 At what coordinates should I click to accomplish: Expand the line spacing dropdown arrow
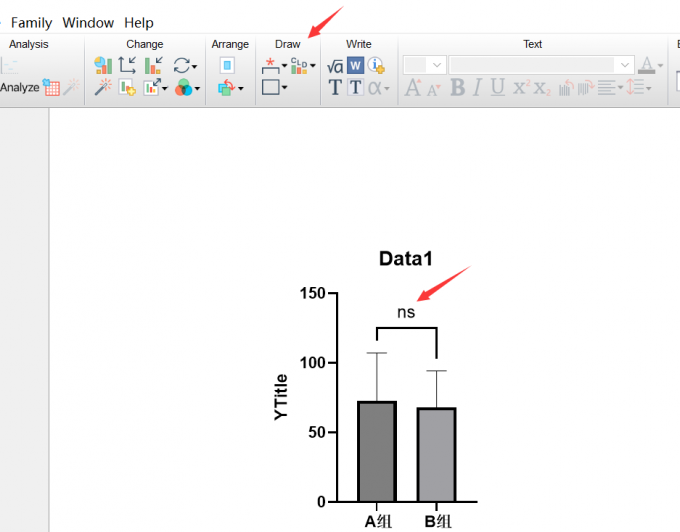click(x=648, y=88)
